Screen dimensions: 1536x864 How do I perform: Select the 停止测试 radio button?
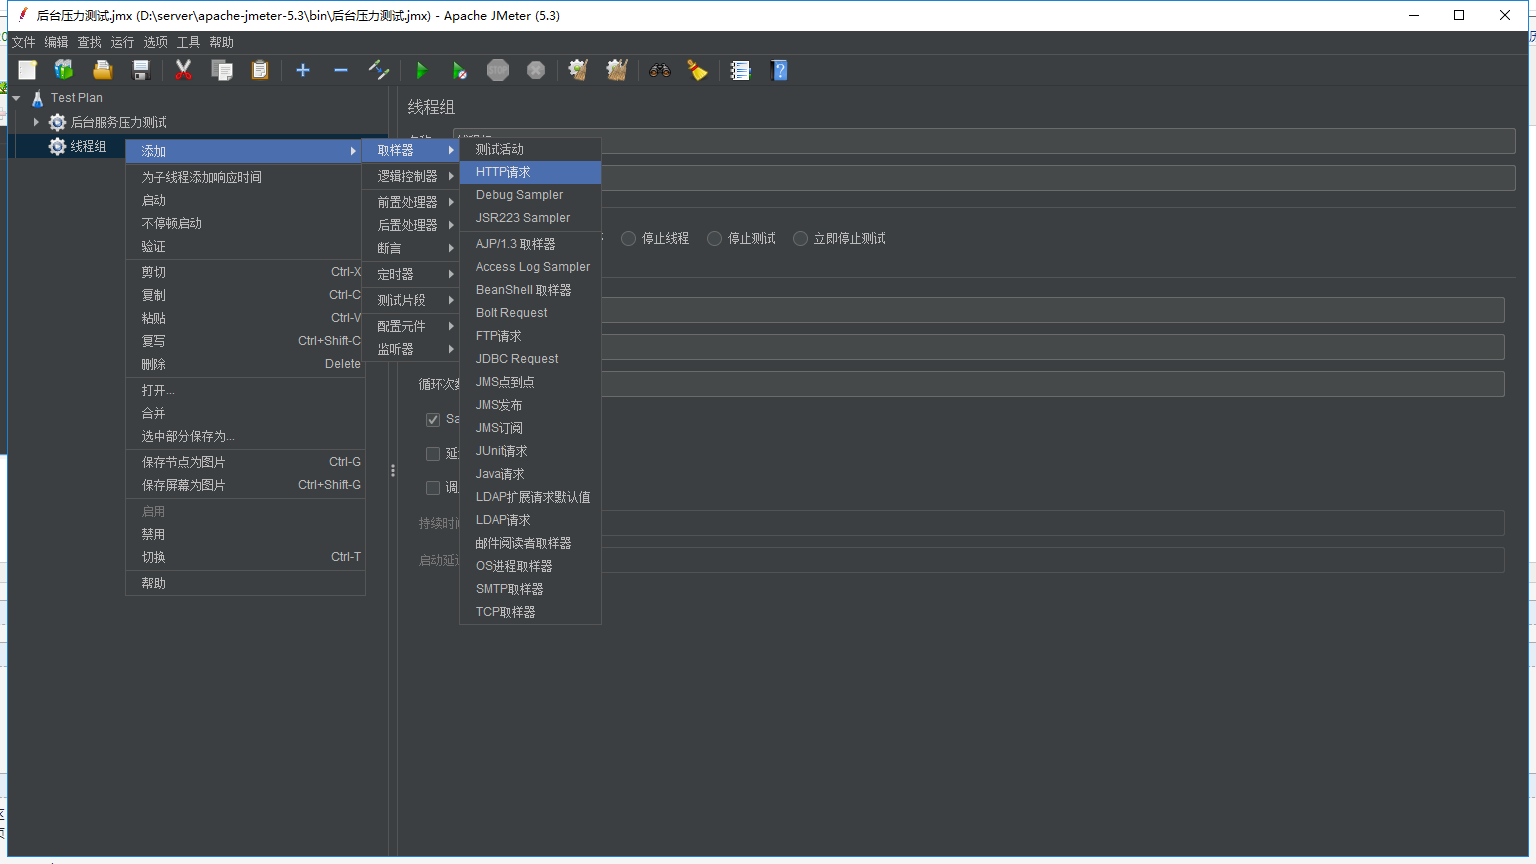714,238
